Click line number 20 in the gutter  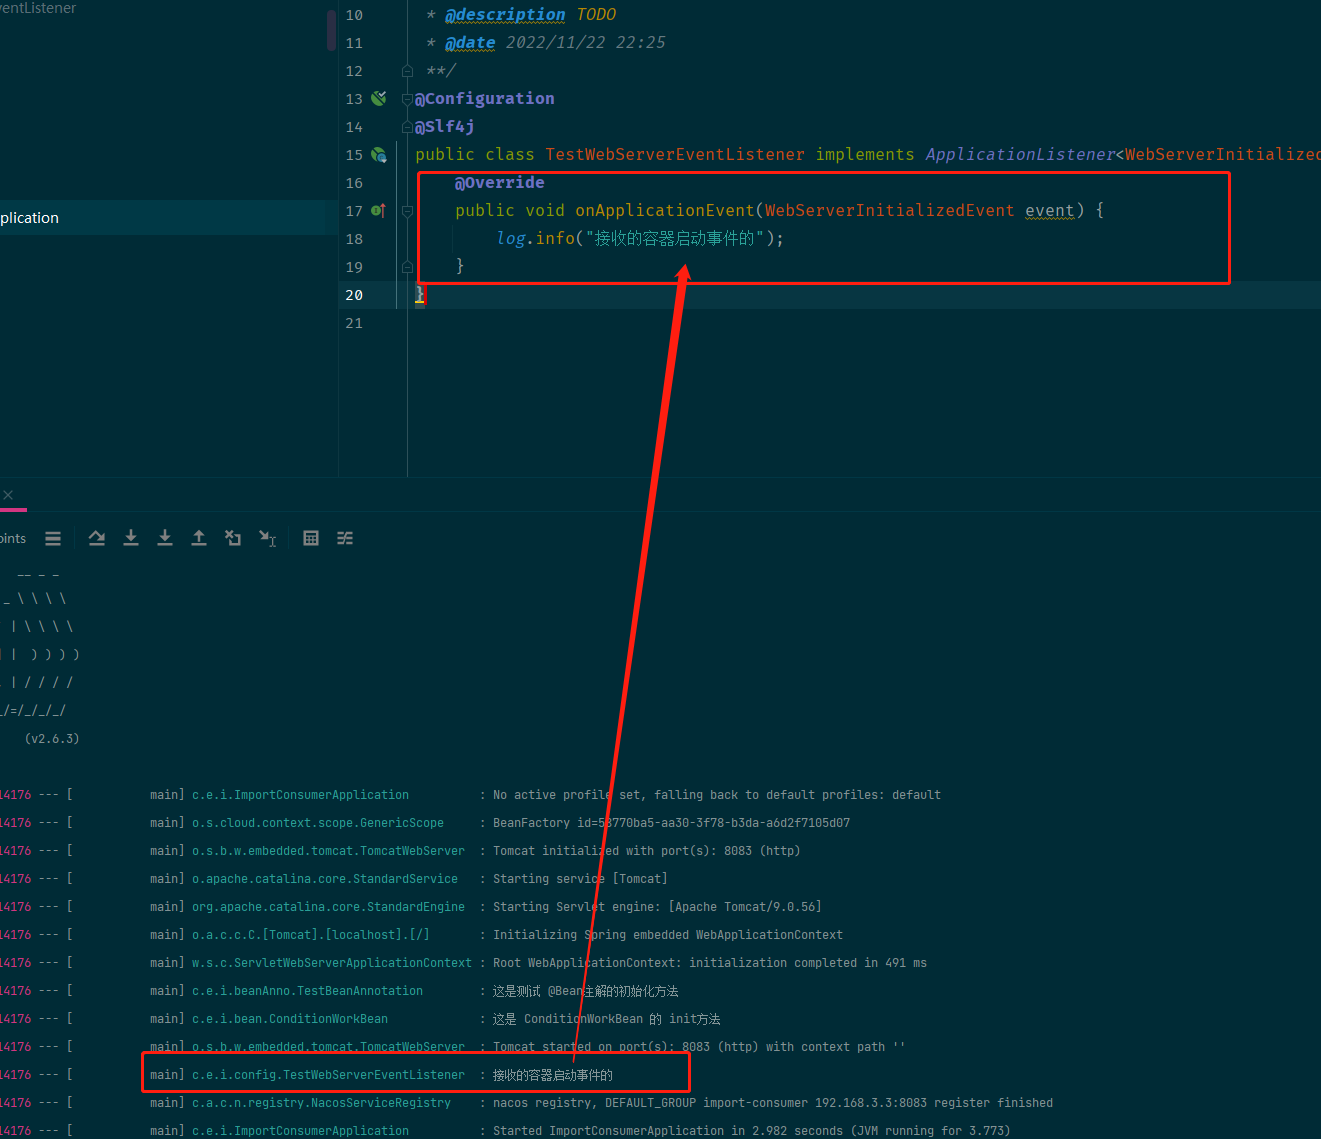[354, 295]
